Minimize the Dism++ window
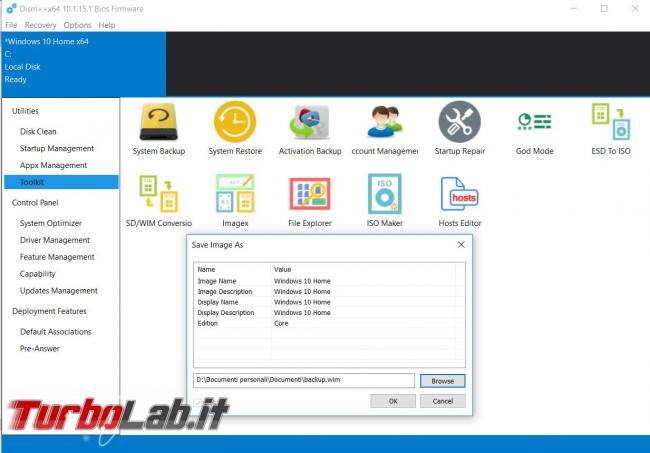The height and width of the screenshot is (453, 650). pos(574,8)
